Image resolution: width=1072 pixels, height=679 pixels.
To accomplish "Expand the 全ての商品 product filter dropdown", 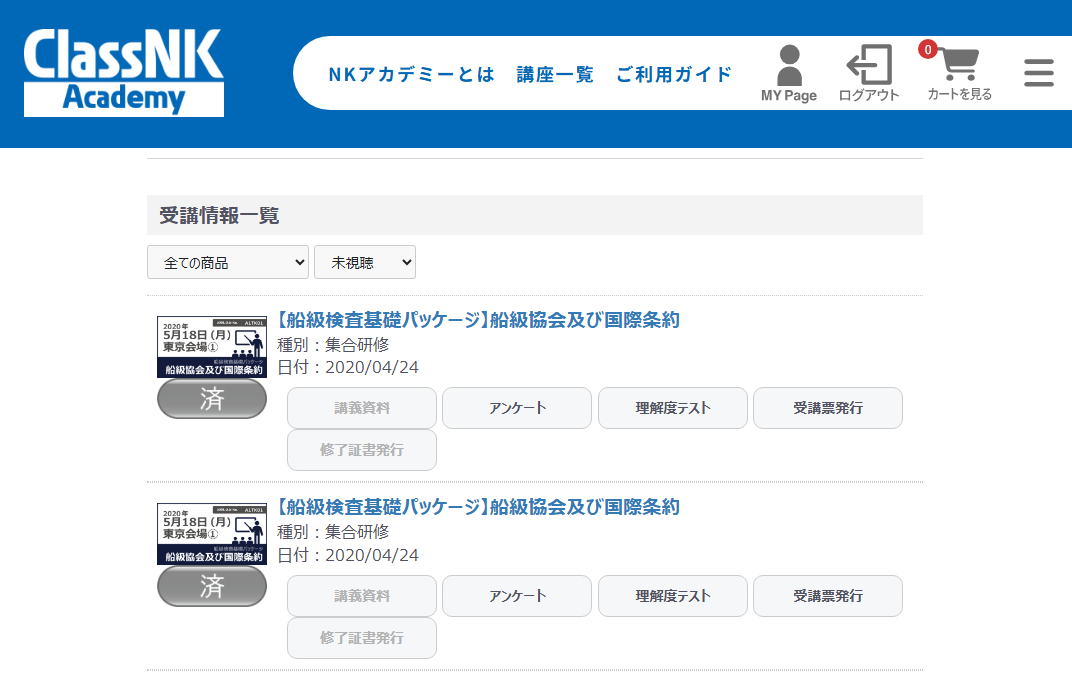I will [228, 262].
